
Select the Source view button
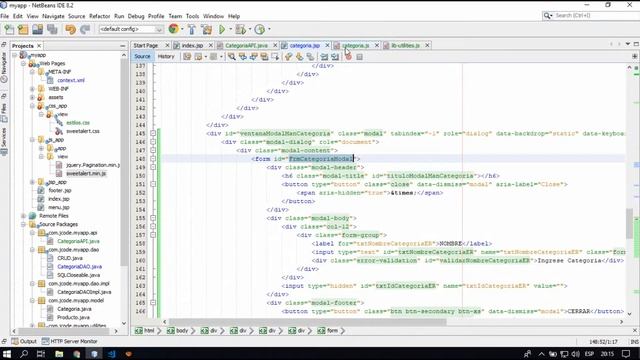coord(142,57)
